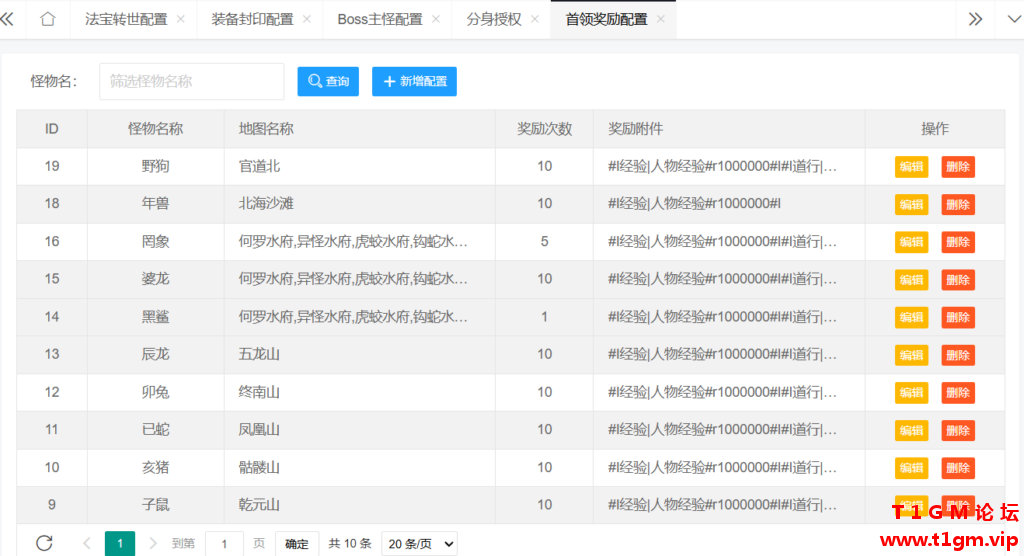Open the tab options dropdown arrow
1024x556 pixels.
1014,19
